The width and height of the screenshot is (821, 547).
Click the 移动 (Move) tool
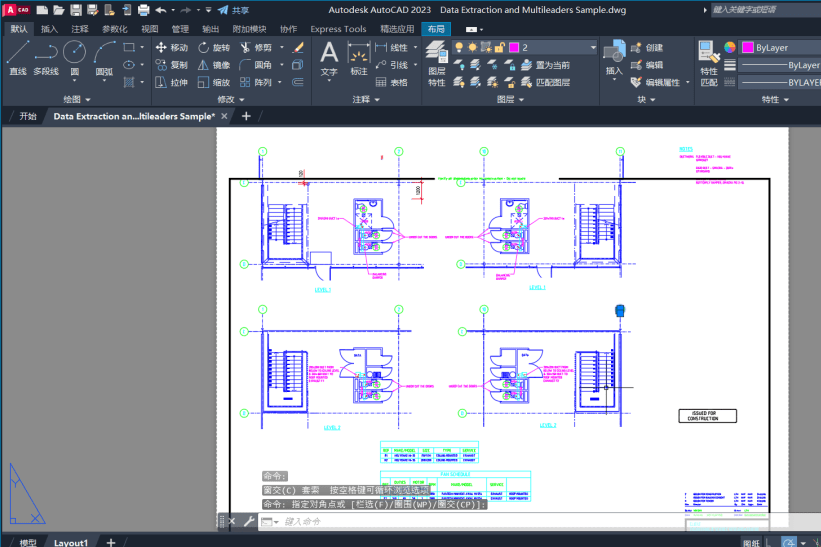click(x=172, y=48)
